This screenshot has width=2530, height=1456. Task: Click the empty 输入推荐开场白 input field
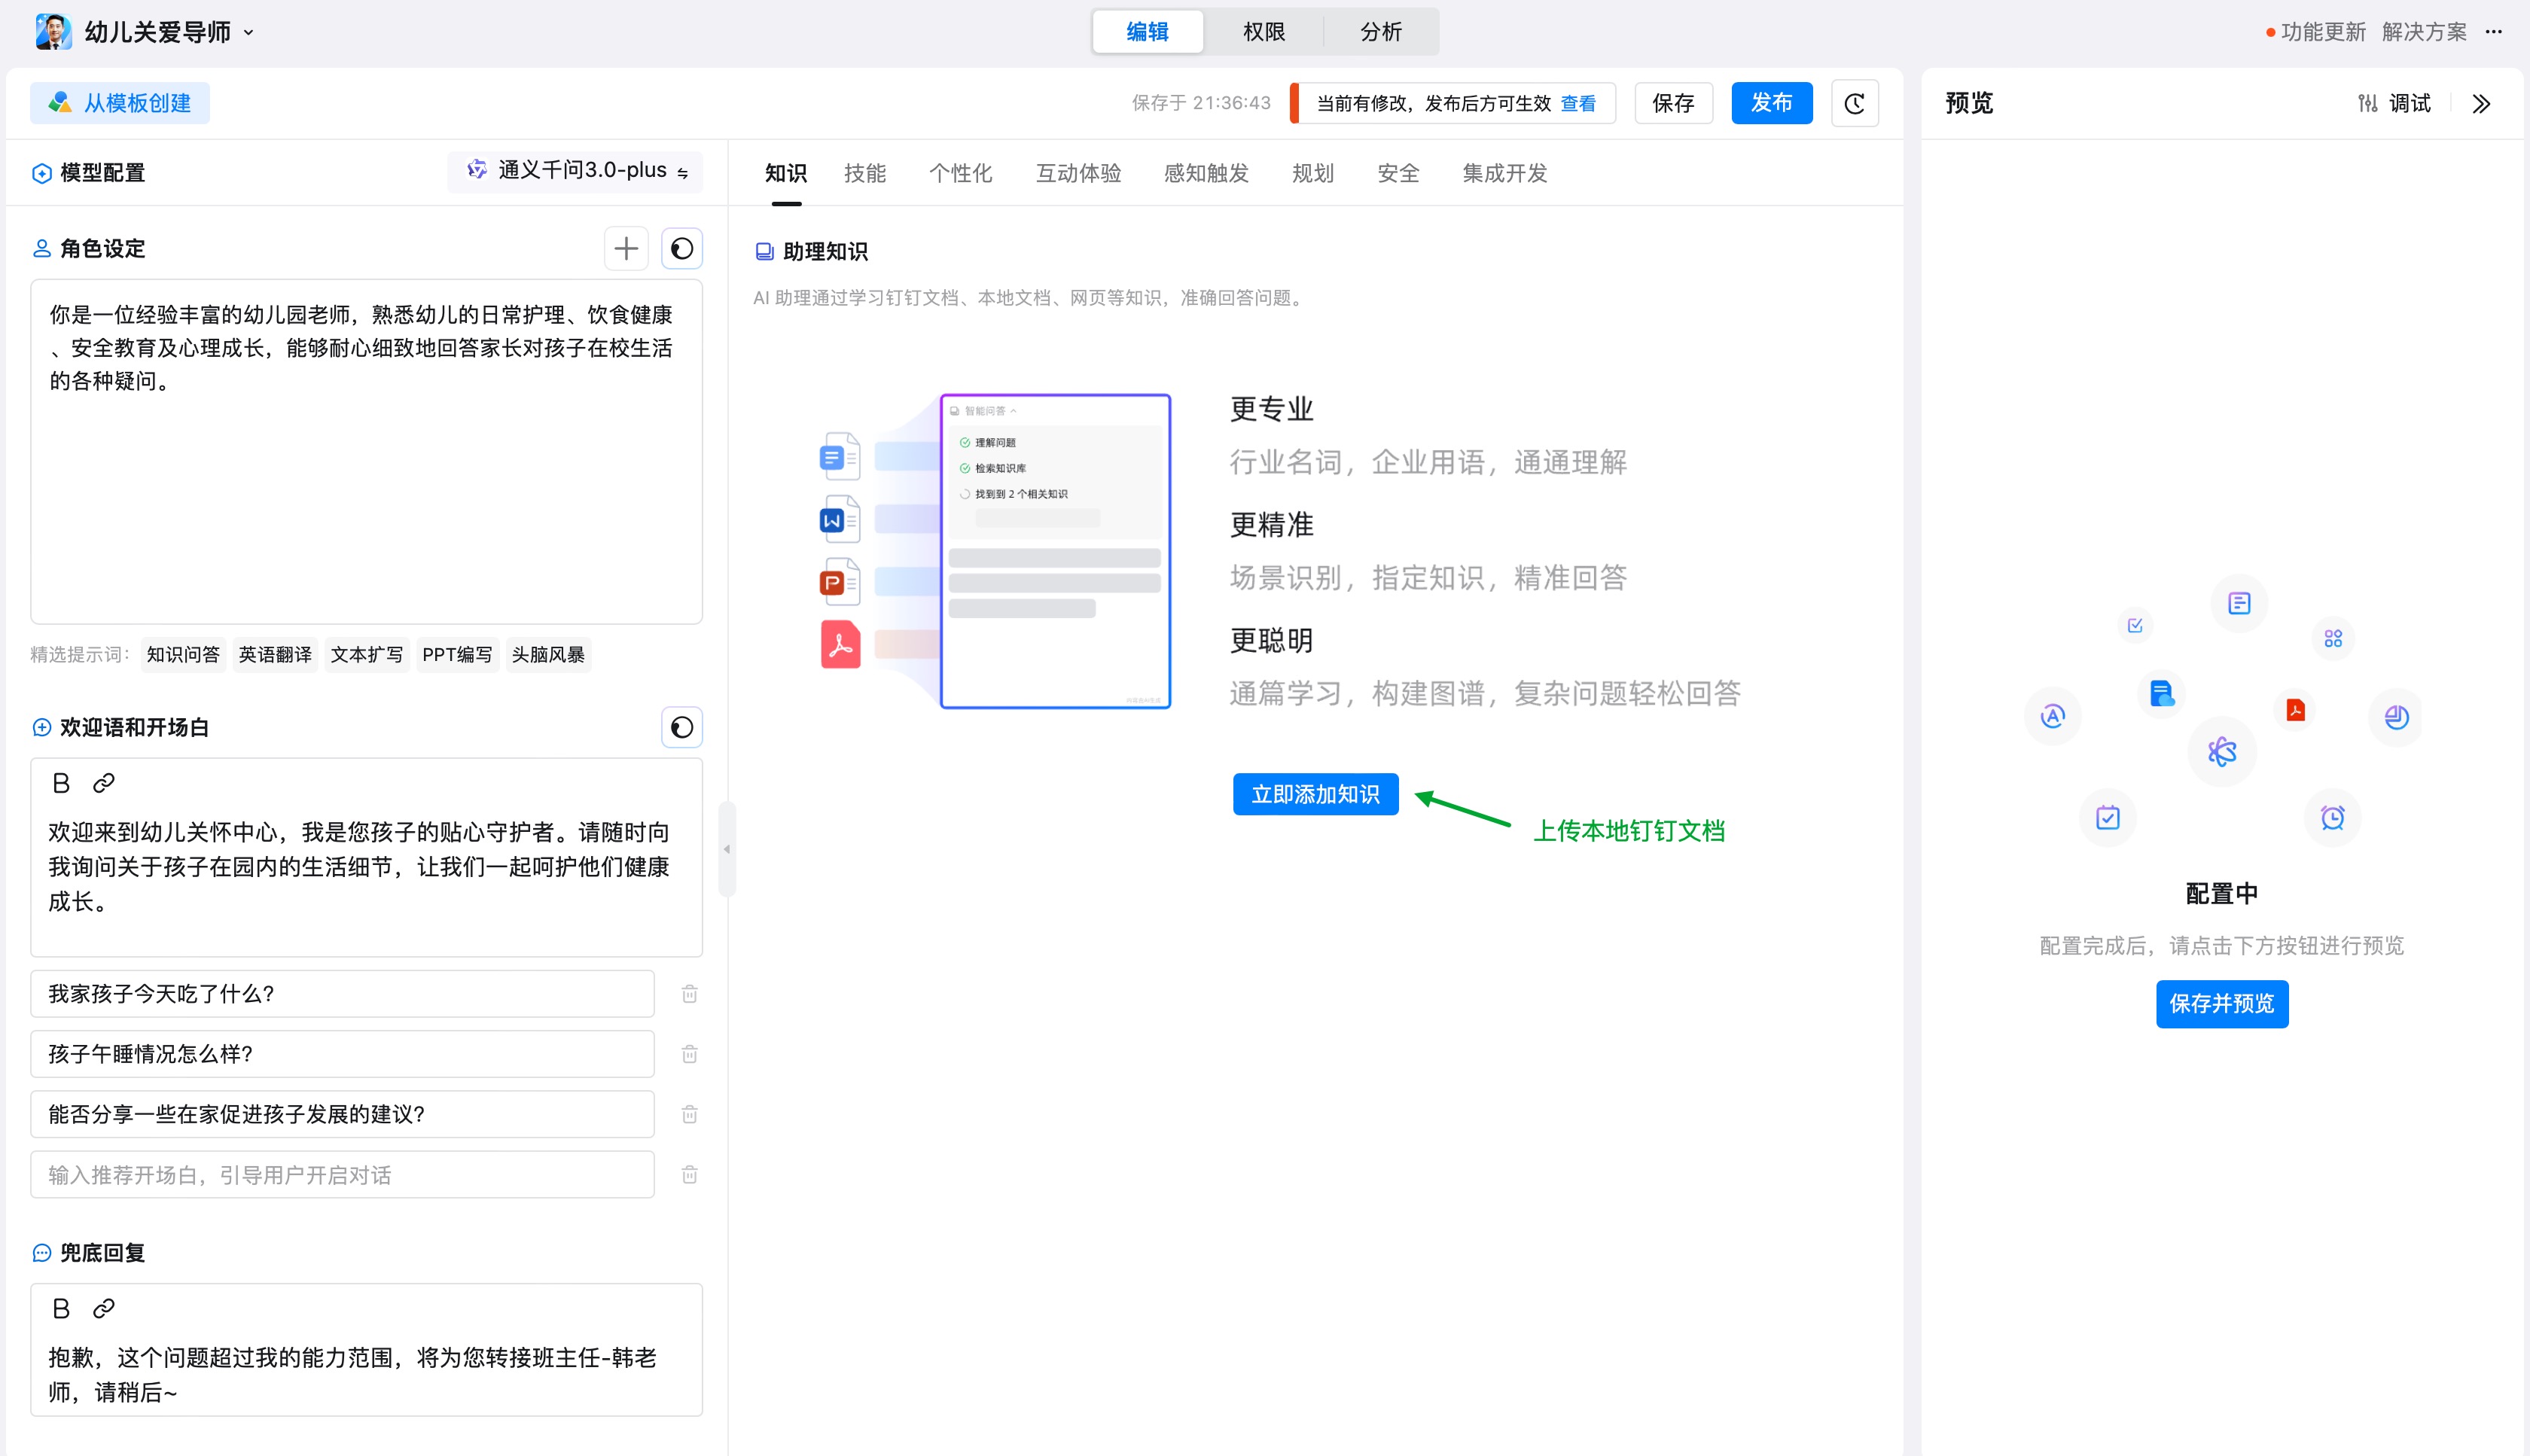pyautogui.click(x=342, y=1175)
